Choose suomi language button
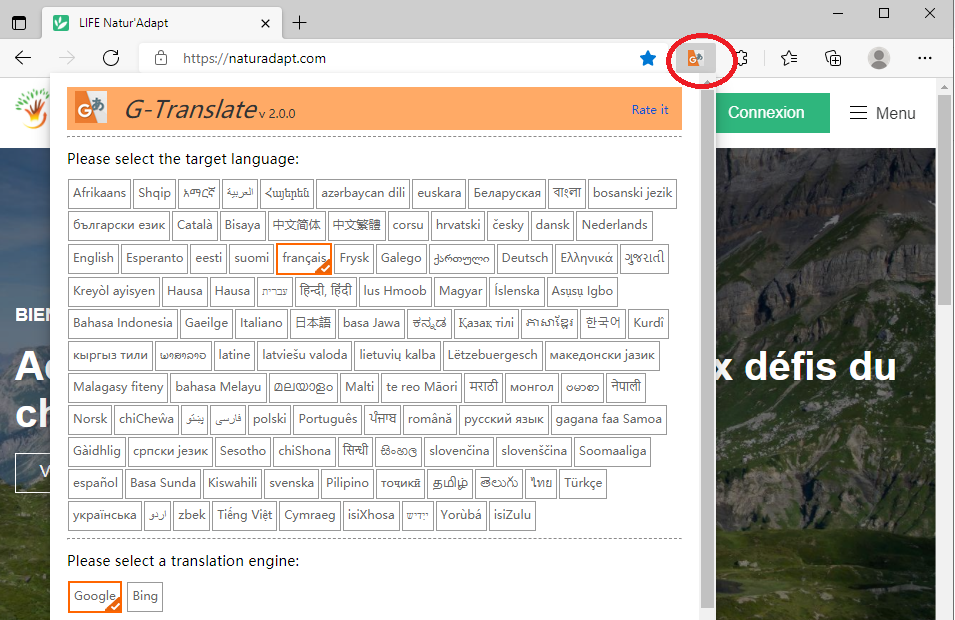The image size is (955, 620). (x=252, y=258)
